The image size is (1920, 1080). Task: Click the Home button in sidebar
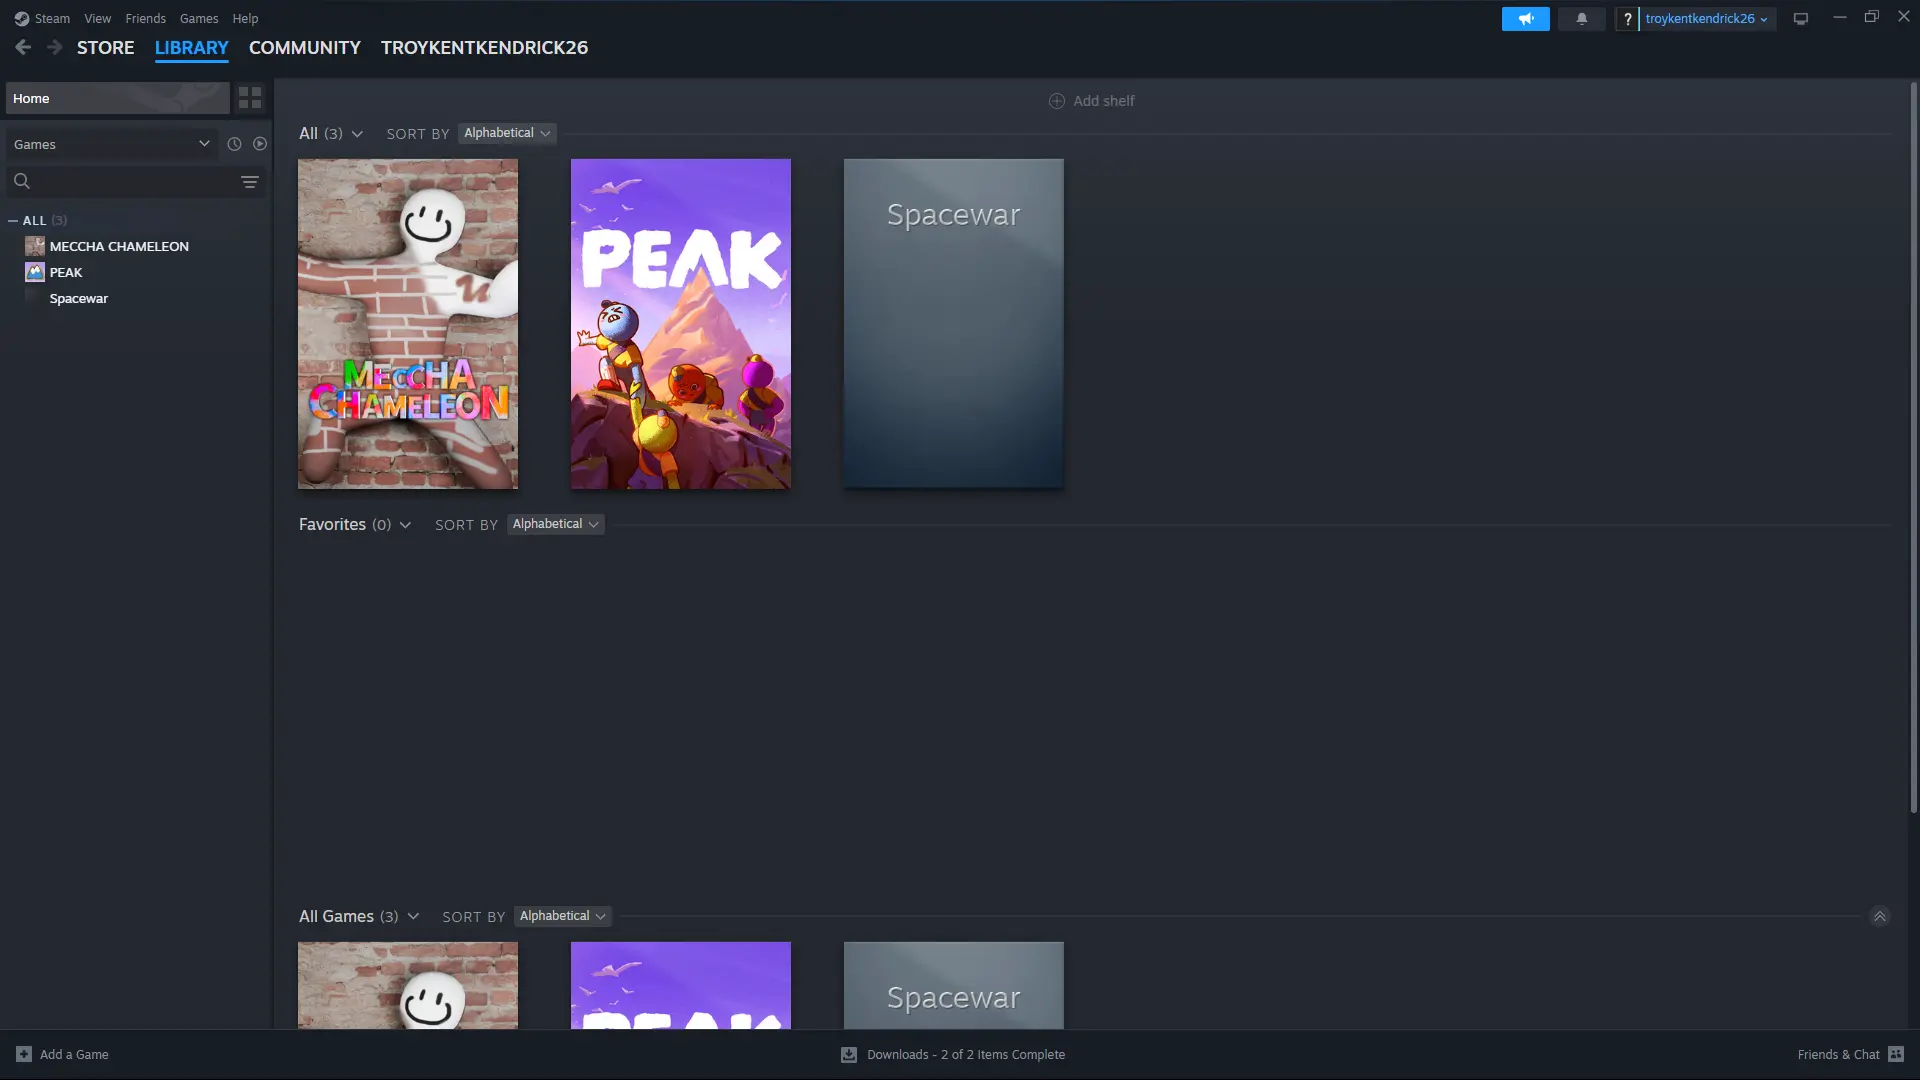click(x=118, y=98)
